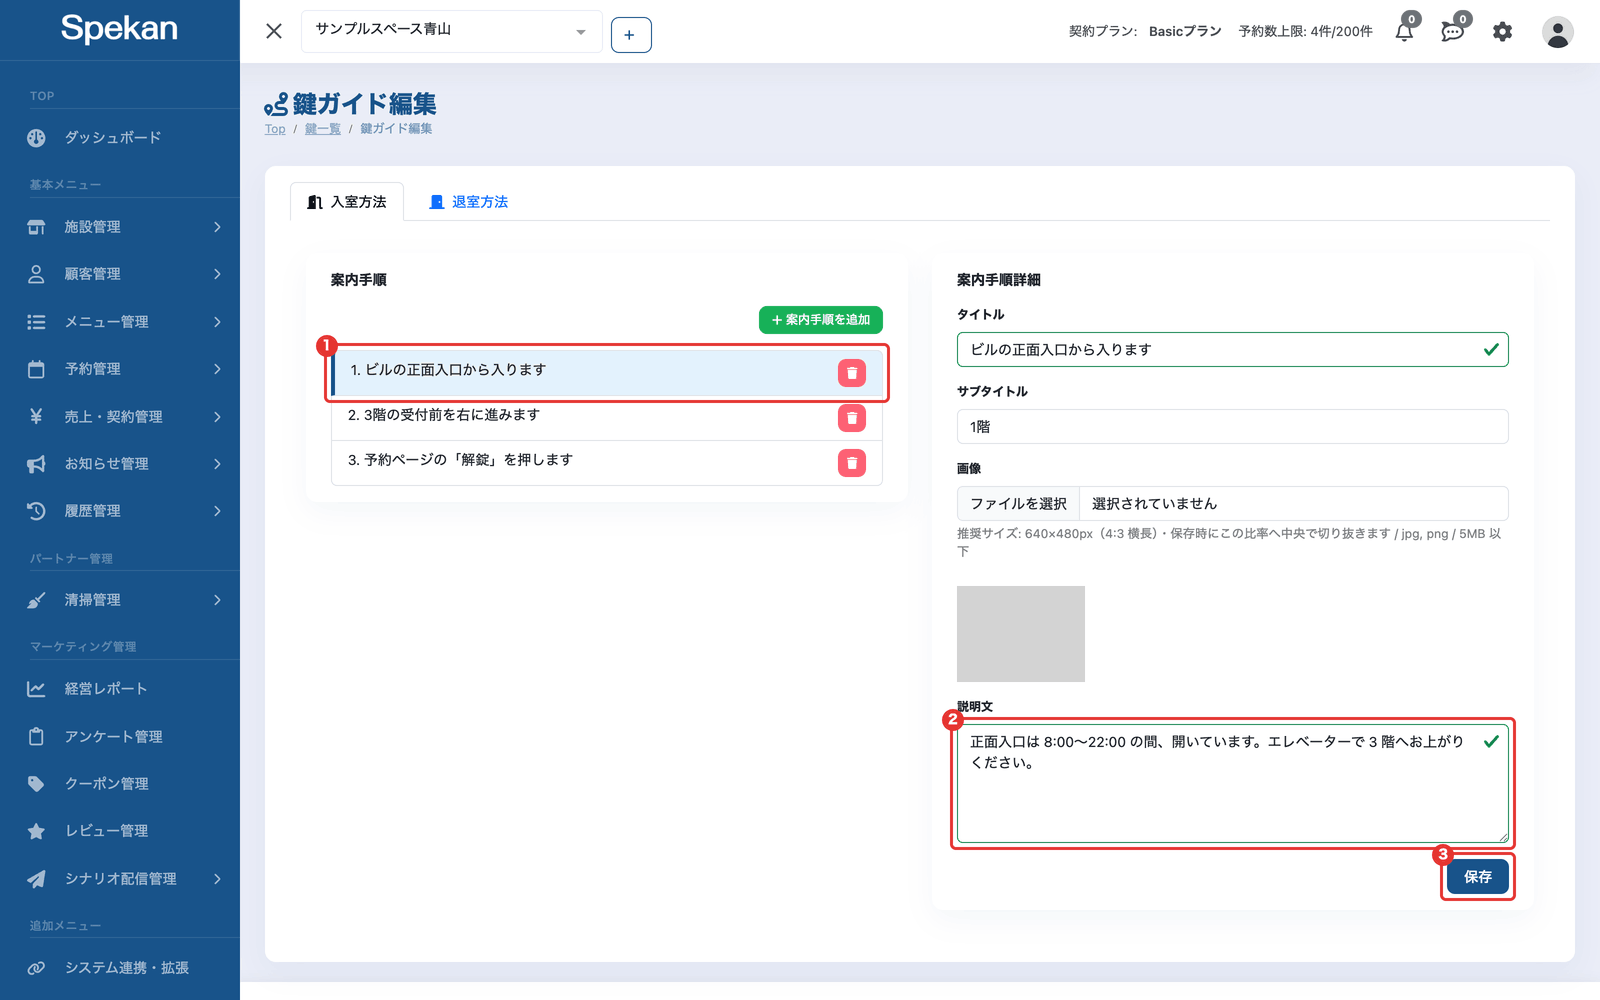Click the サブタイトル input field
Viewport: 1600px width, 1000px height.
click(x=1232, y=427)
